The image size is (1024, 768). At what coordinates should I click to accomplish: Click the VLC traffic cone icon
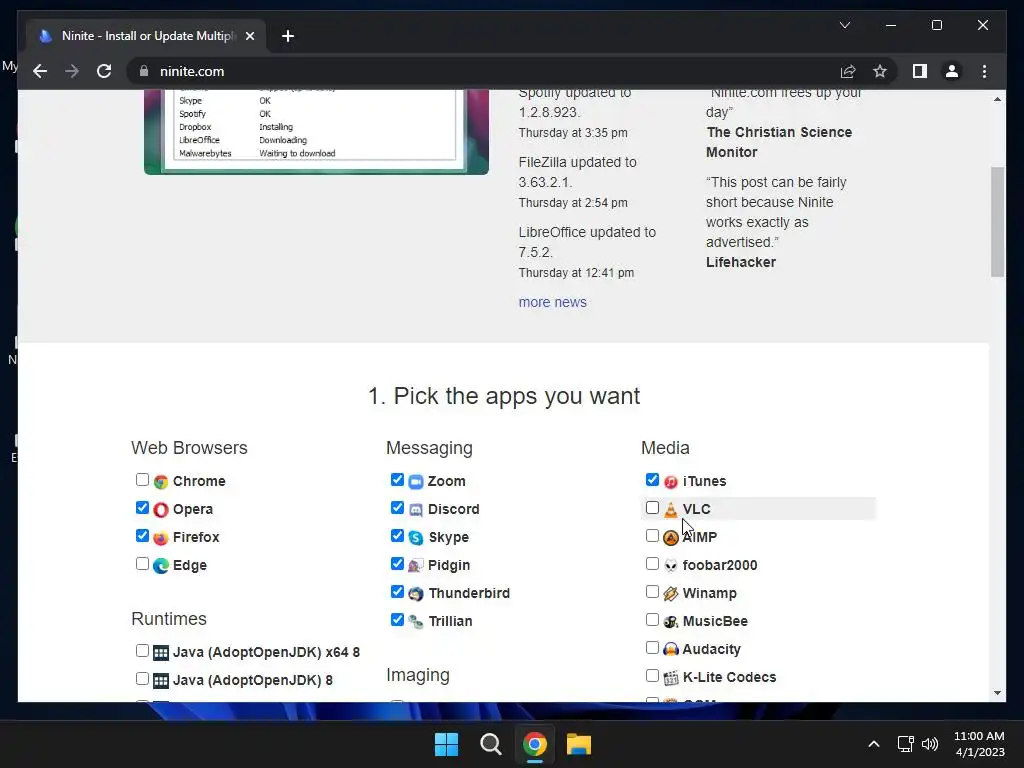click(671, 509)
